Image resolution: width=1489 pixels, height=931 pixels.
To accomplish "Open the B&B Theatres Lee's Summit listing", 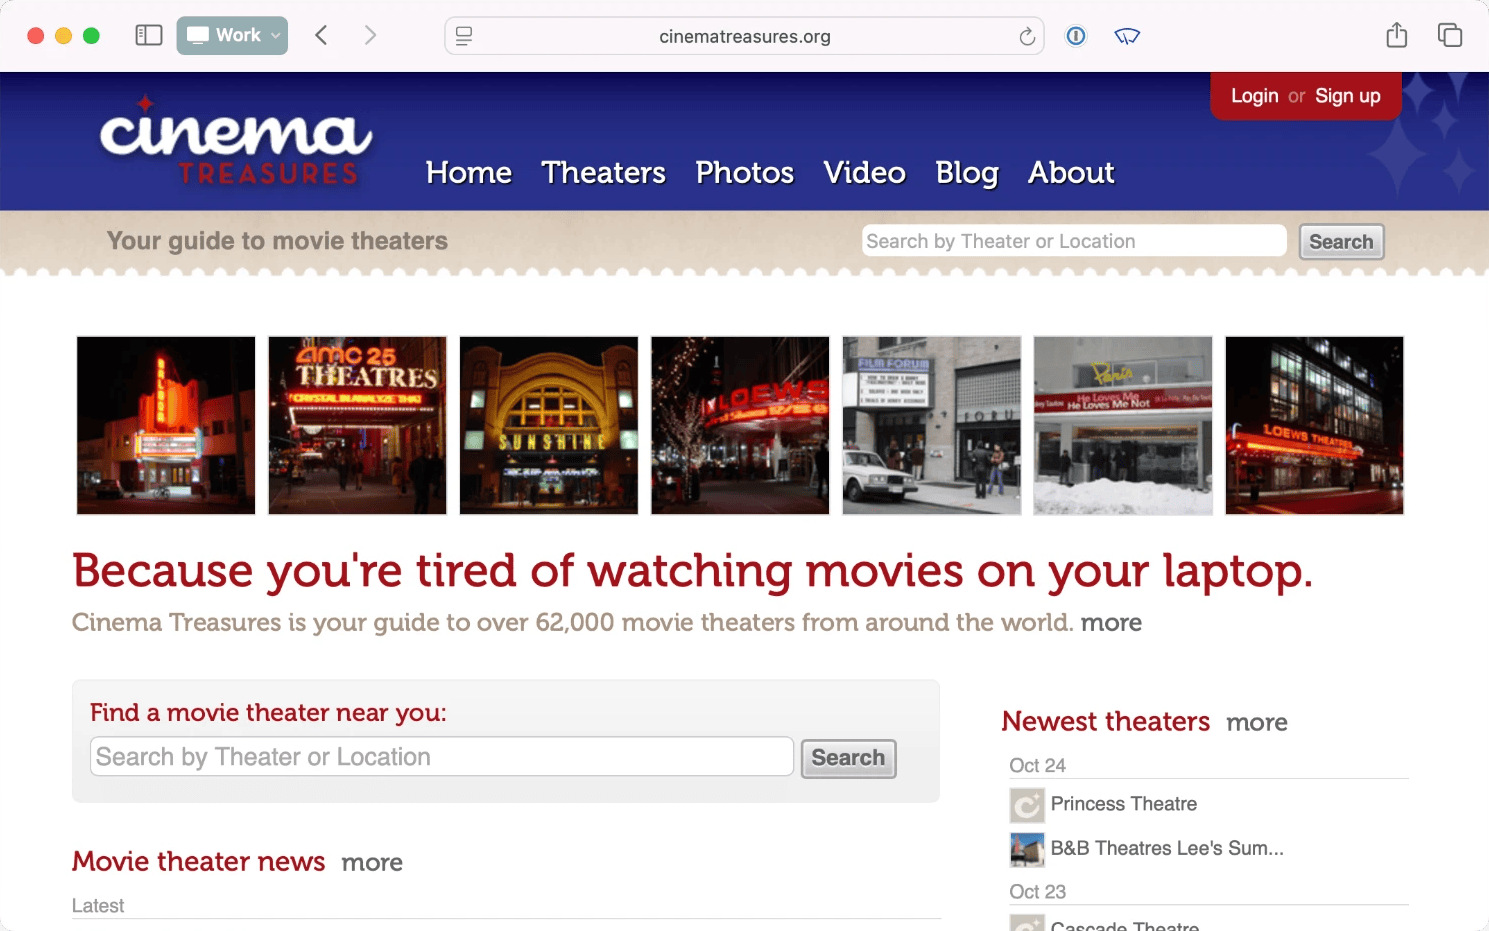I will point(1167,848).
